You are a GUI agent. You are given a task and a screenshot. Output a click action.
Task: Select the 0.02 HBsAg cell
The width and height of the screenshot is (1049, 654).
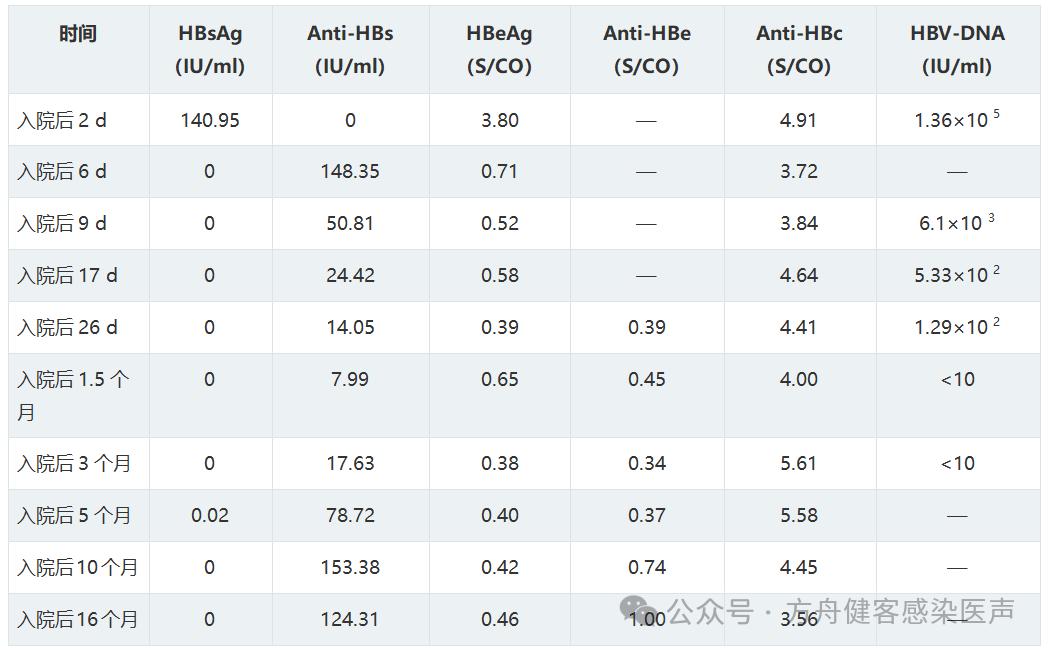click(210, 516)
